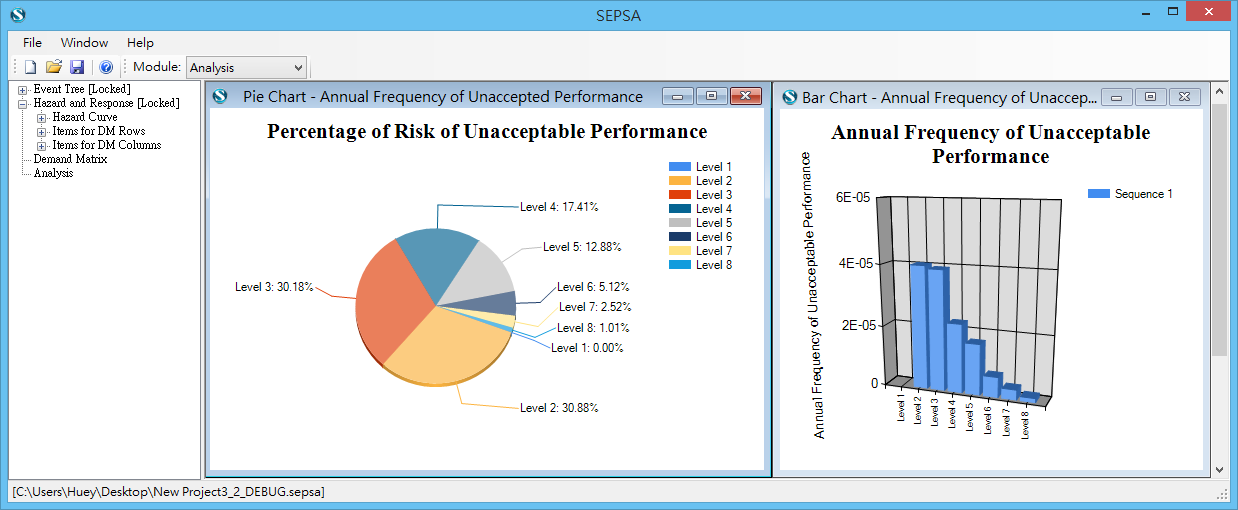Click the Level 3 legend color swatch
The image size is (1238, 510).
click(679, 195)
